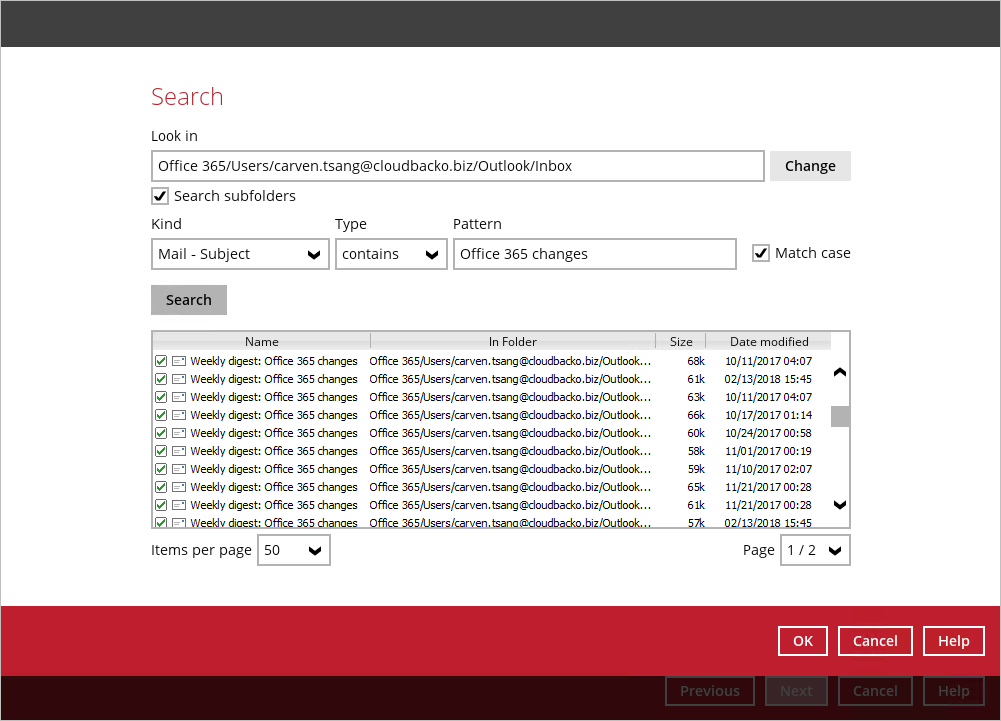The width and height of the screenshot is (1001, 721).
Task: Click the mail icon of the 60k message
Action: [179, 433]
